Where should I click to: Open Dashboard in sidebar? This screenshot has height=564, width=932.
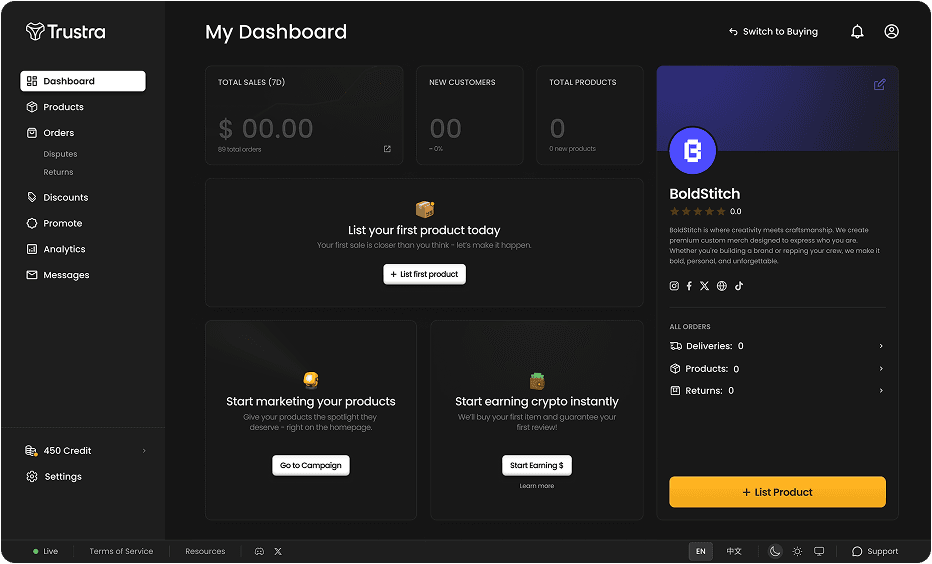(83, 81)
